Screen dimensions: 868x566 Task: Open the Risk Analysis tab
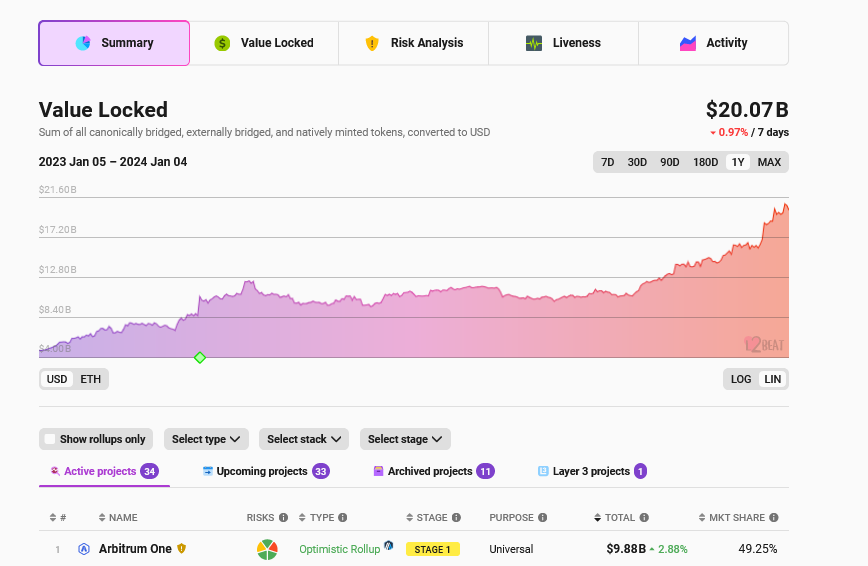pos(414,43)
